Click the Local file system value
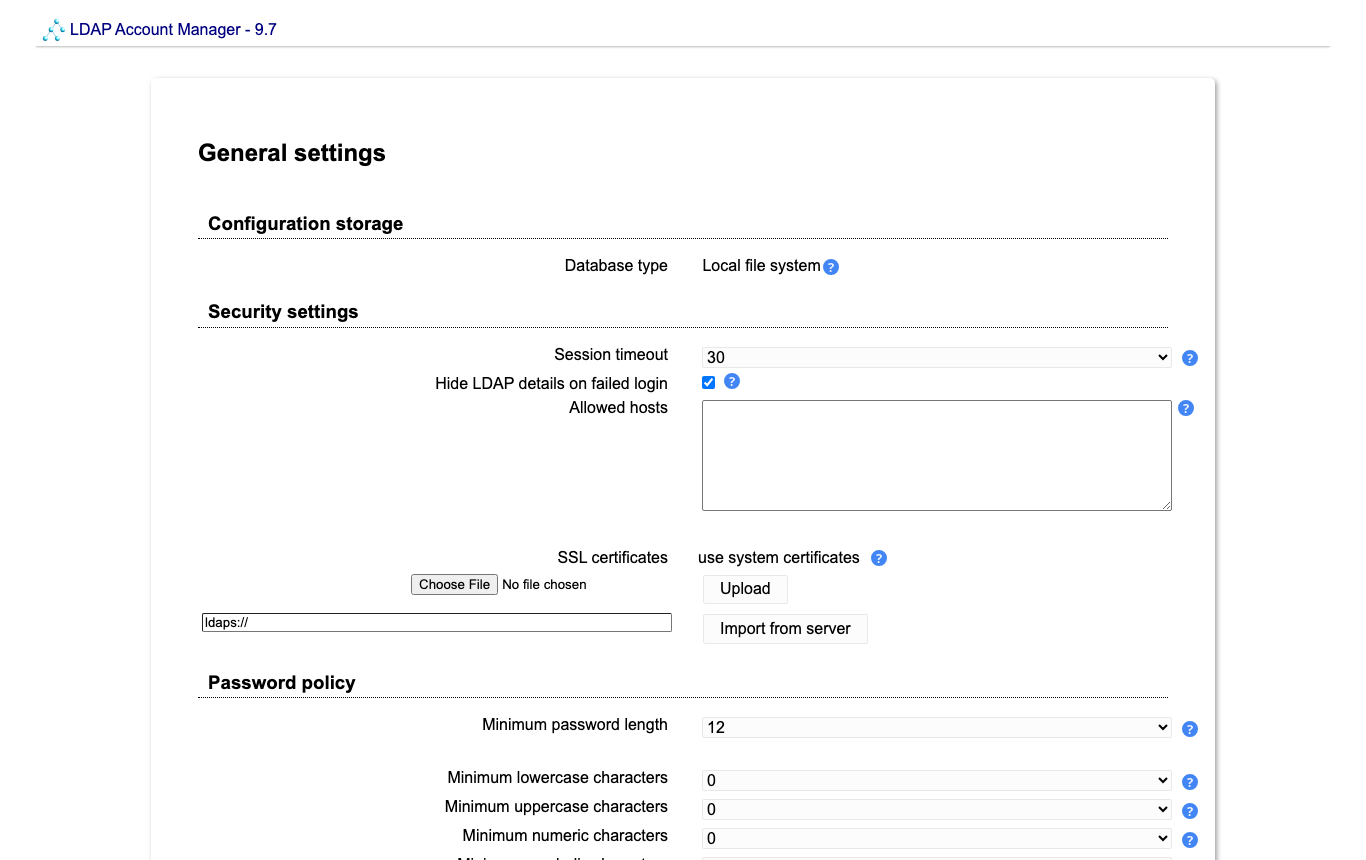The height and width of the screenshot is (860, 1366). pyautogui.click(x=761, y=266)
